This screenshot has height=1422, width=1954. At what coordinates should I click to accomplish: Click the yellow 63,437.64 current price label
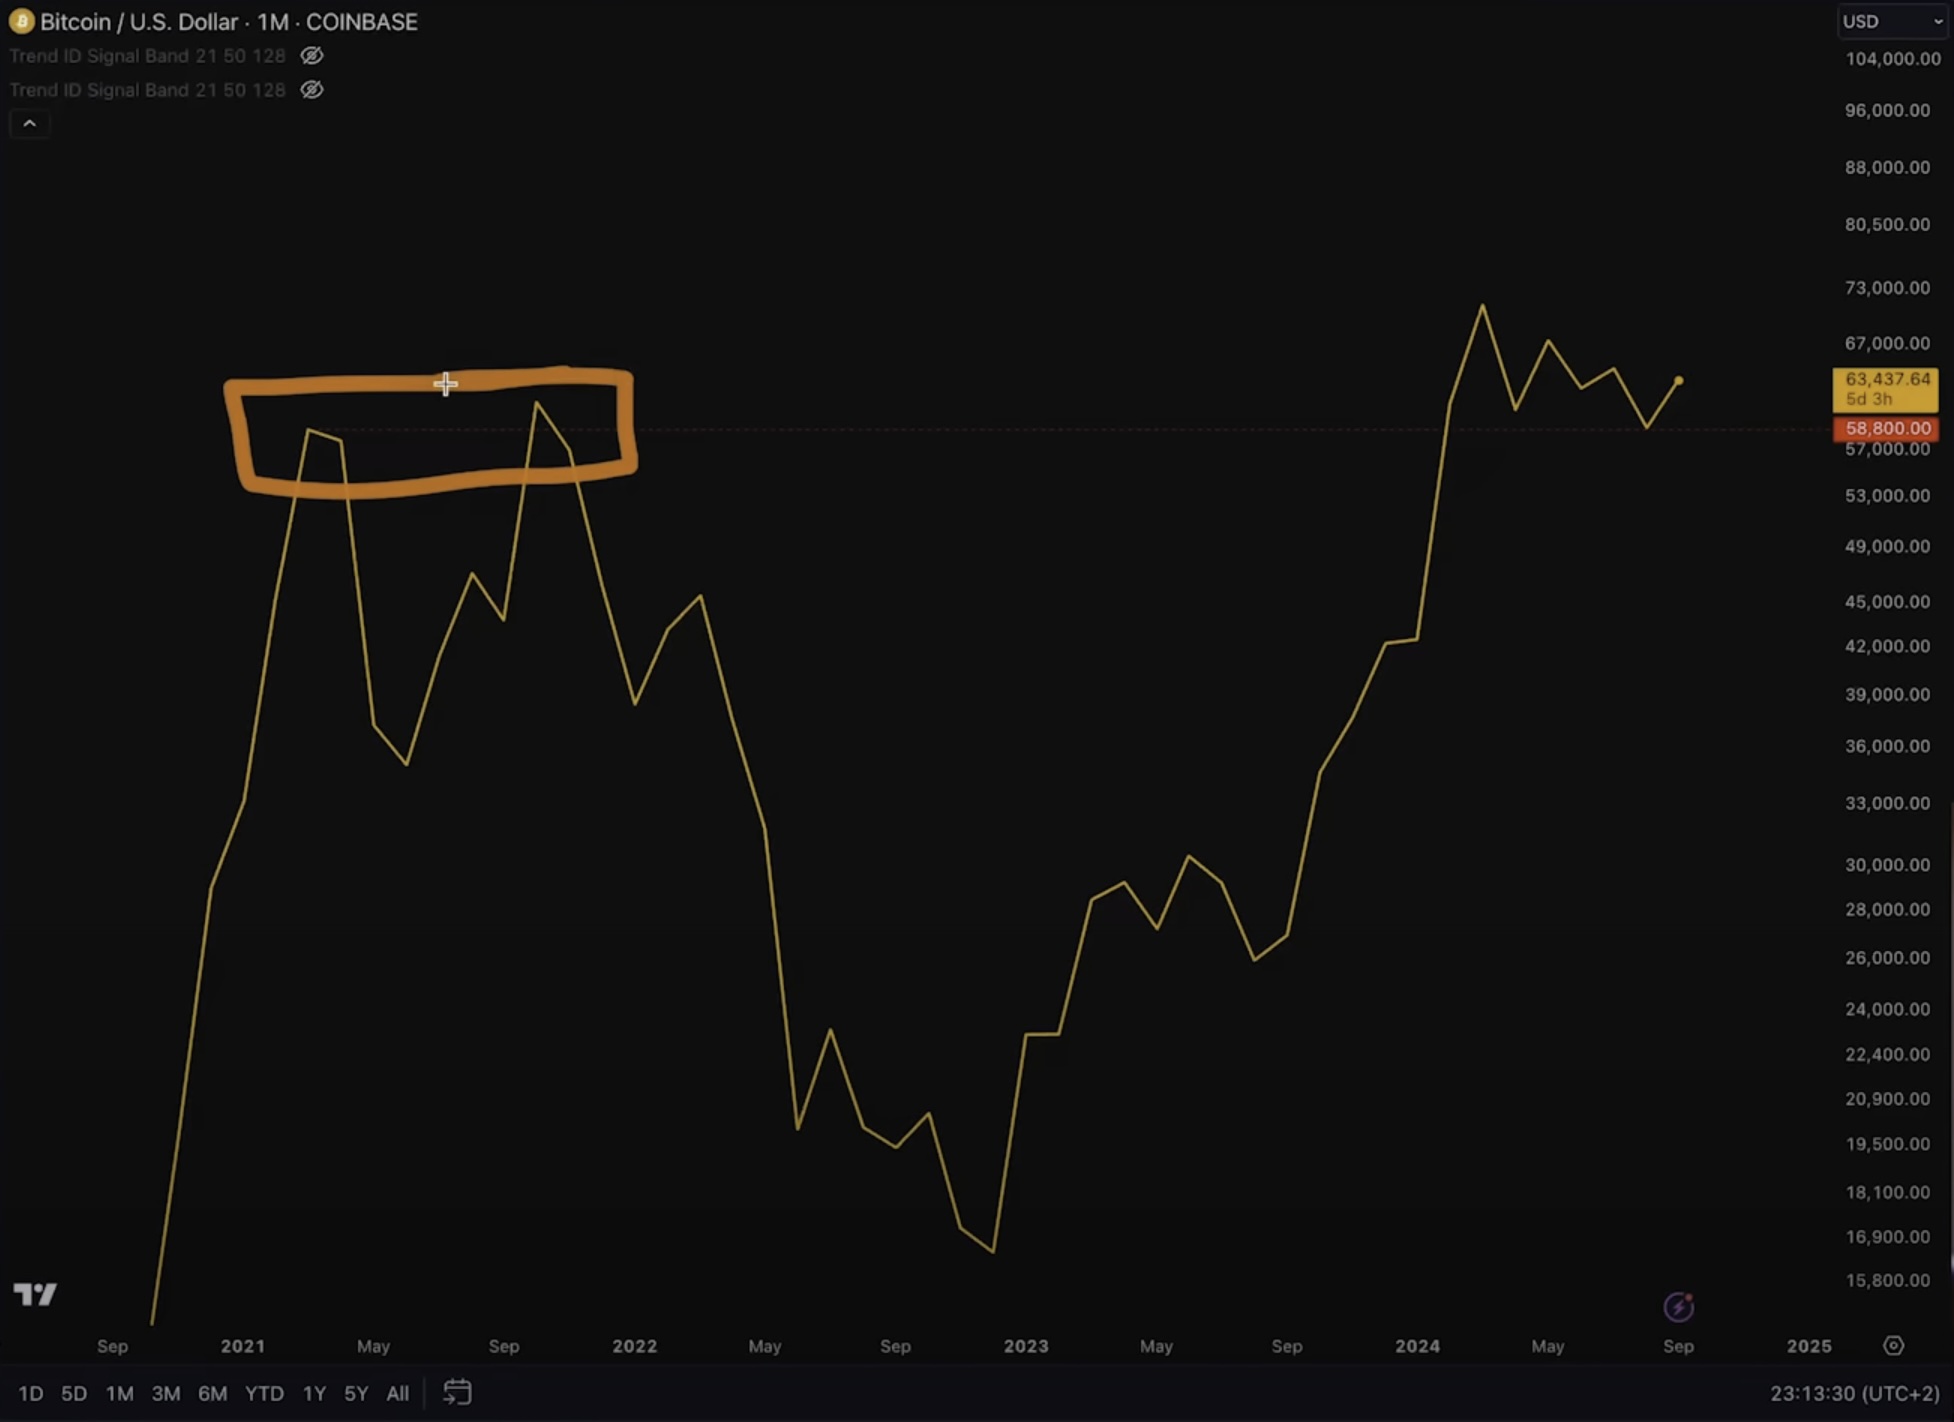tap(1885, 388)
